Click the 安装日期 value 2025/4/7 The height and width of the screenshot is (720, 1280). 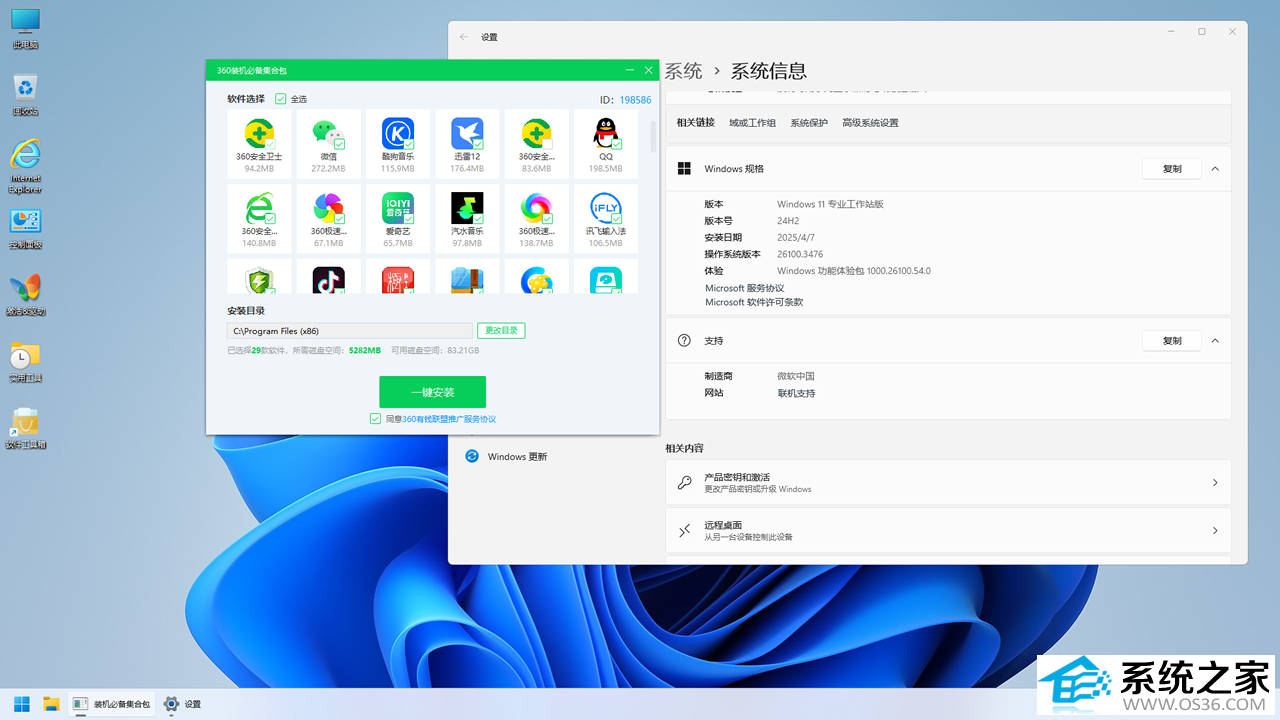pos(798,237)
